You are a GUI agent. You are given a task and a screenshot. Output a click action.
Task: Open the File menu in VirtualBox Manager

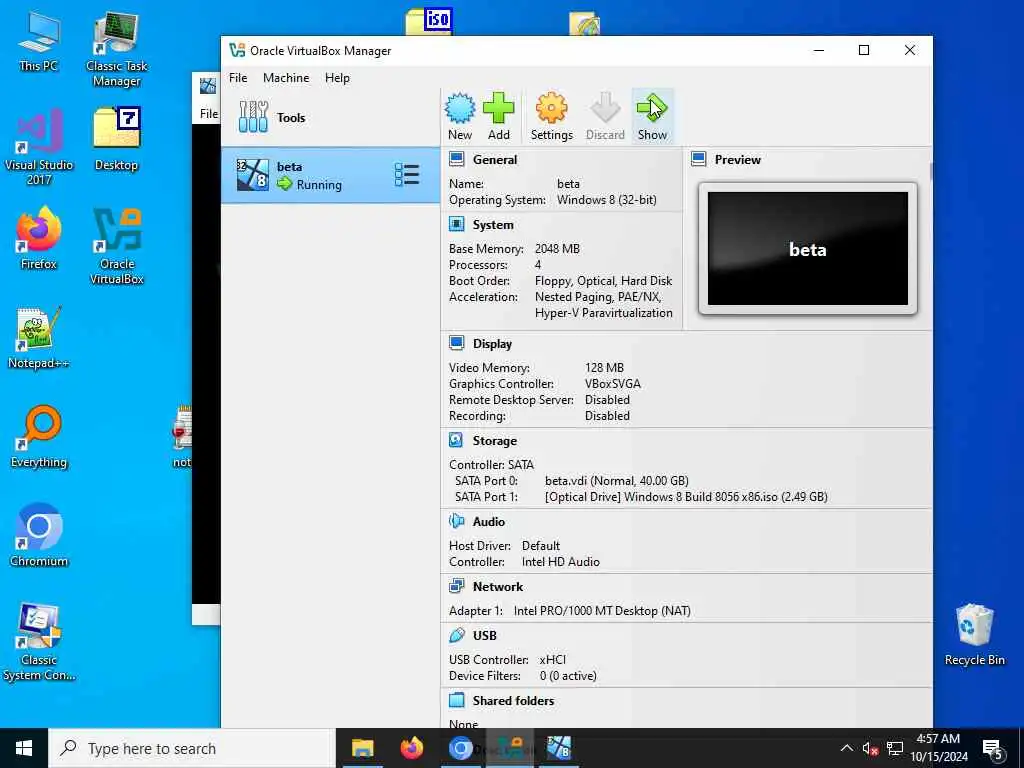[238, 78]
